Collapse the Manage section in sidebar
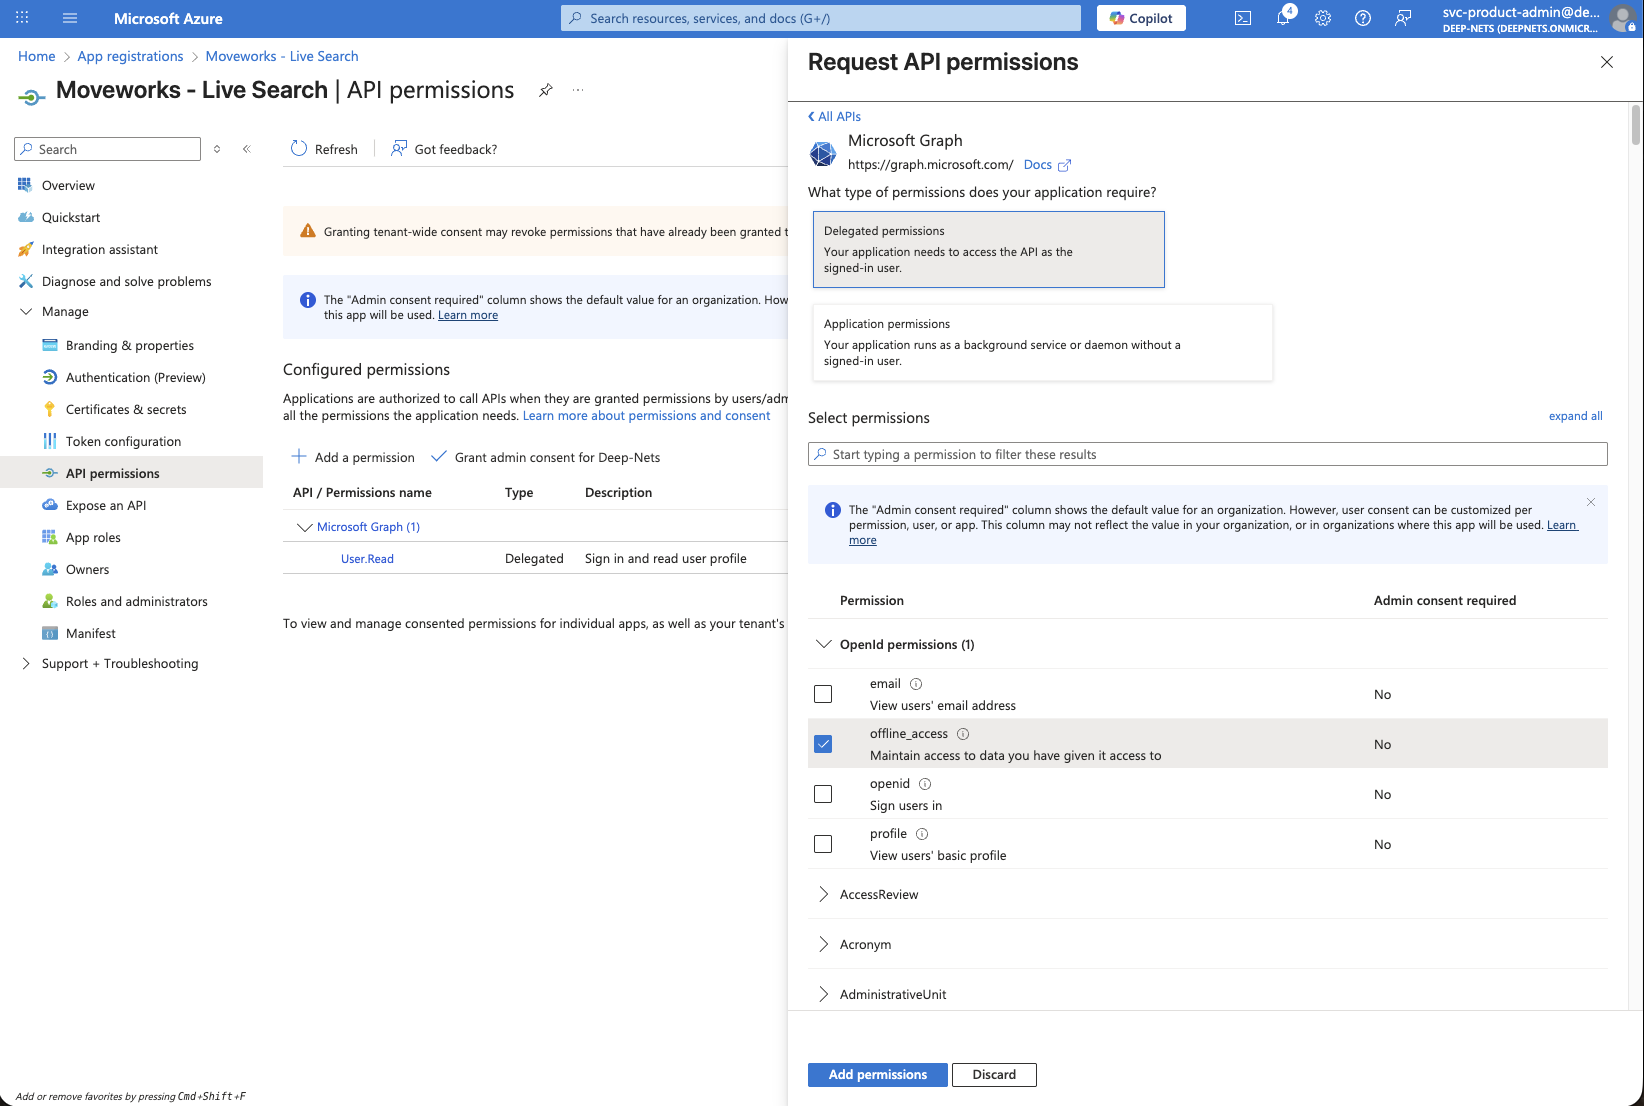Image resolution: width=1644 pixels, height=1106 pixels. [x=26, y=312]
